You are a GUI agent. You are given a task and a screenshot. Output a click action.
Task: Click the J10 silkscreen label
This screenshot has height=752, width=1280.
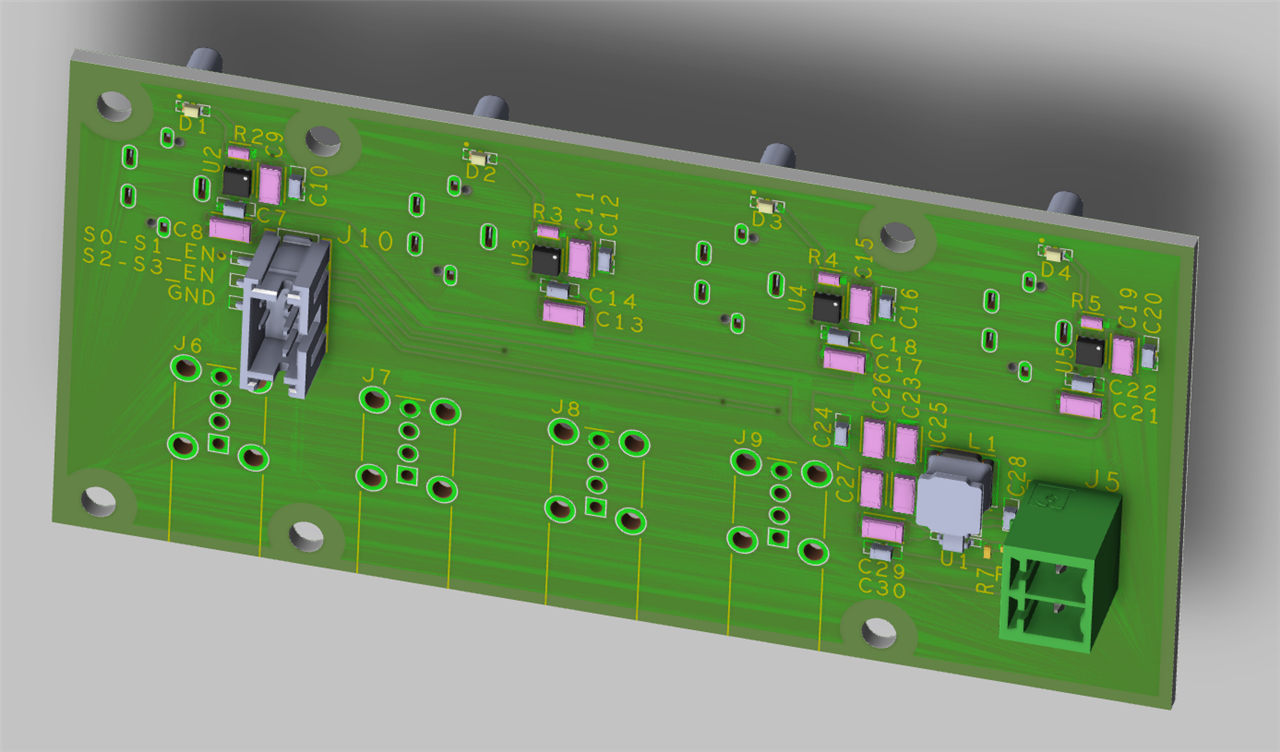[x=366, y=239]
